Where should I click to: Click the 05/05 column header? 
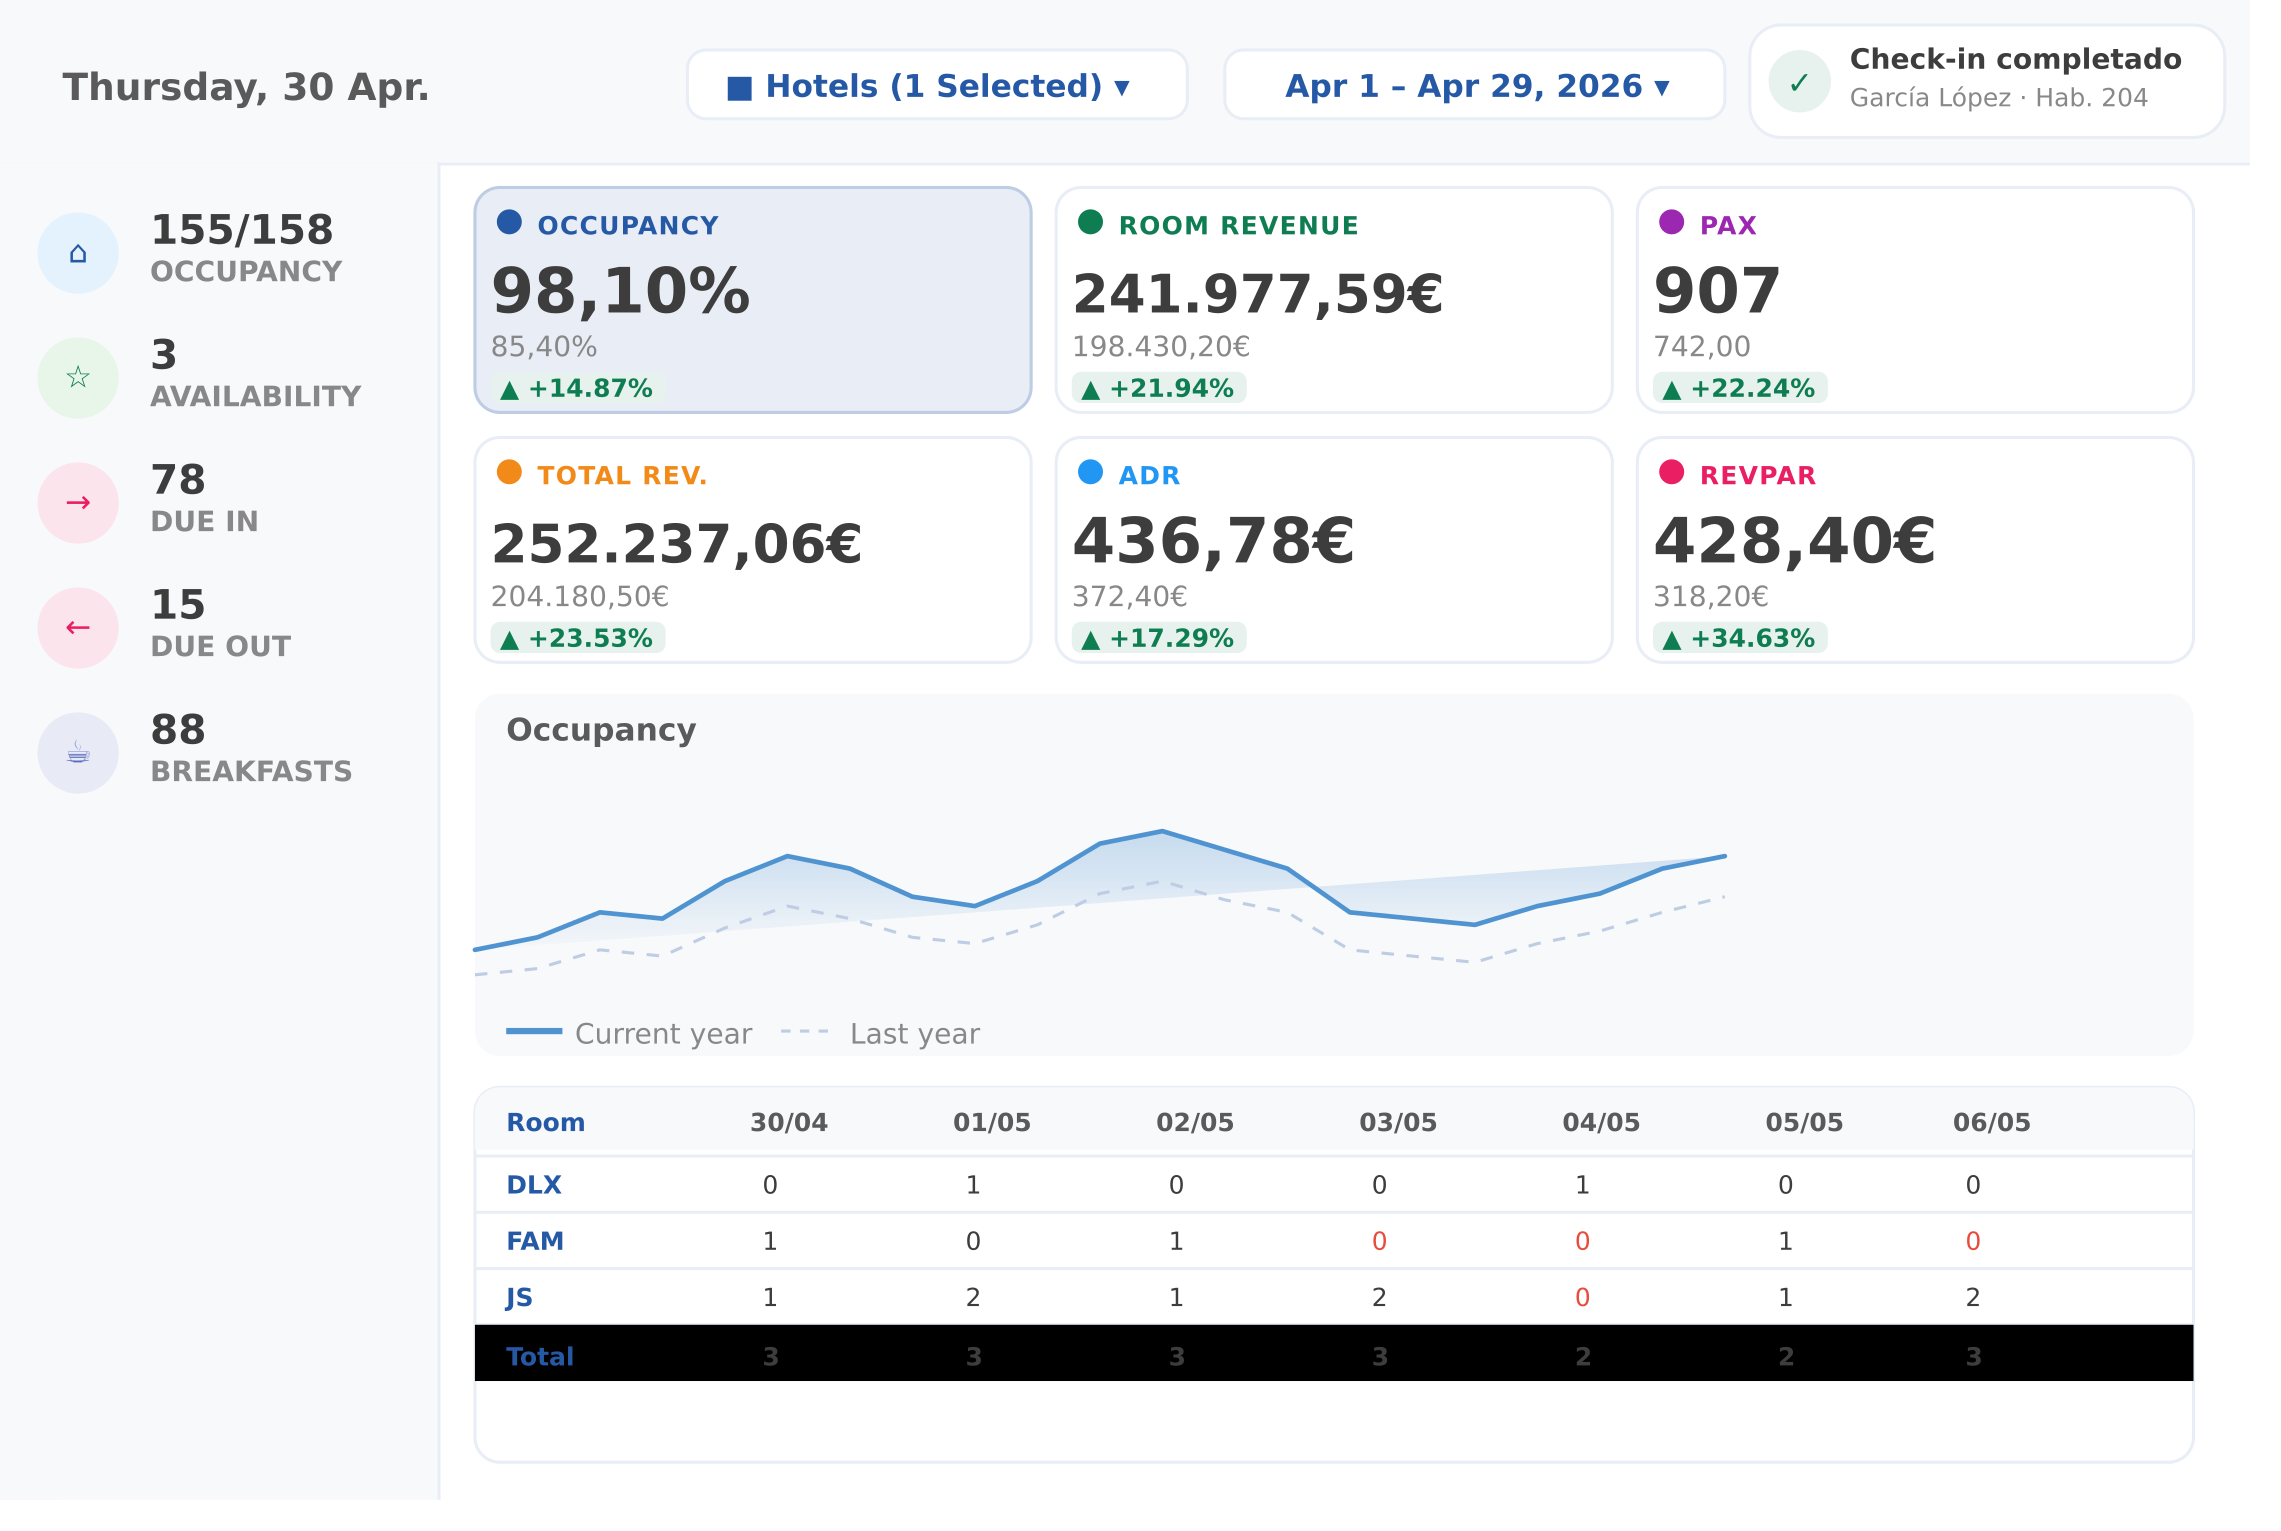[x=1804, y=1123]
